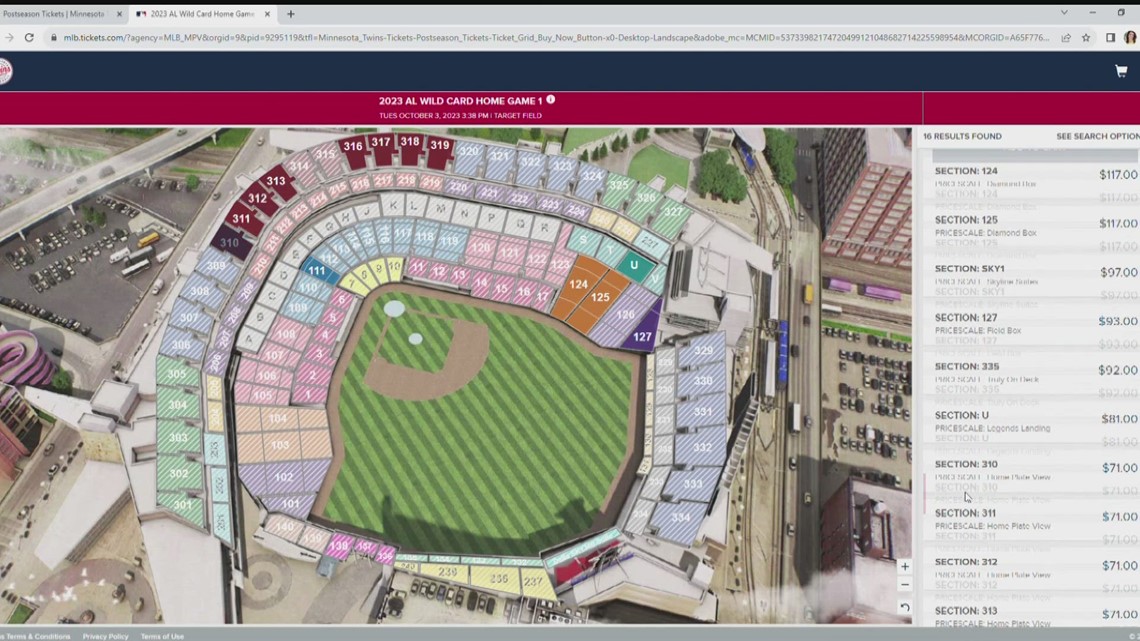
Task: Open the Terms of Use link
Action: pyautogui.click(x=162, y=636)
